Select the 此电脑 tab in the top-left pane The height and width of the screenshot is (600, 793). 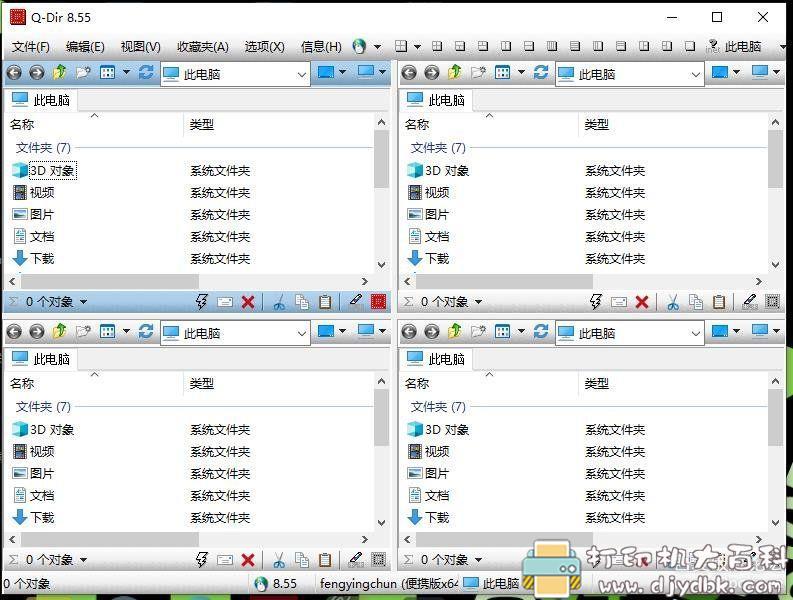coord(41,100)
